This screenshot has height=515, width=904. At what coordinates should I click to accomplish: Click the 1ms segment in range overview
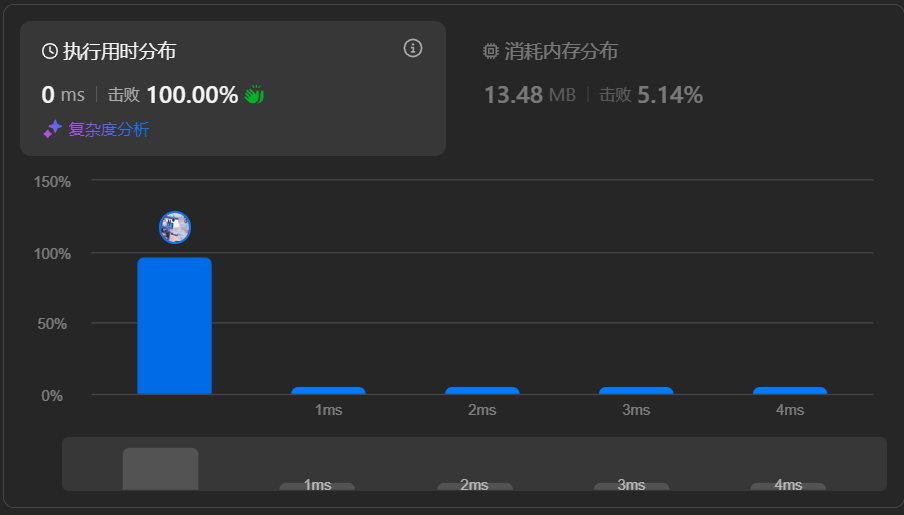(x=317, y=486)
